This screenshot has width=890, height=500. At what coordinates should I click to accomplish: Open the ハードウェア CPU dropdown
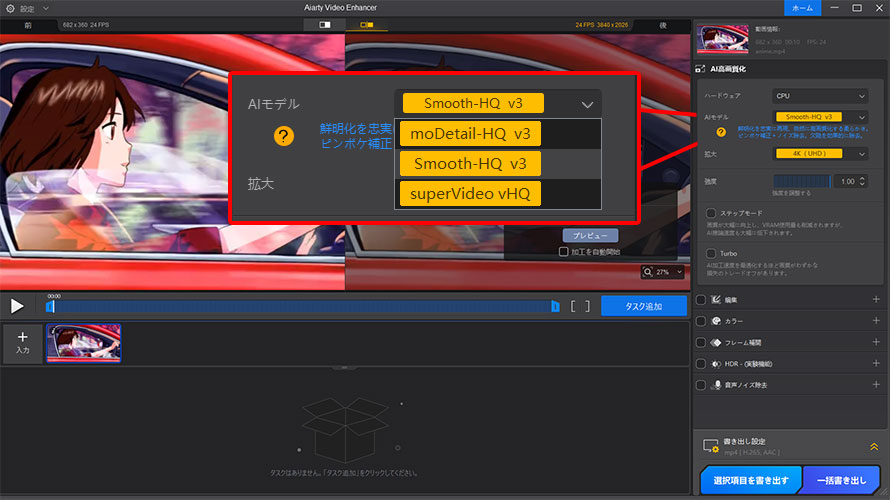(x=820, y=96)
